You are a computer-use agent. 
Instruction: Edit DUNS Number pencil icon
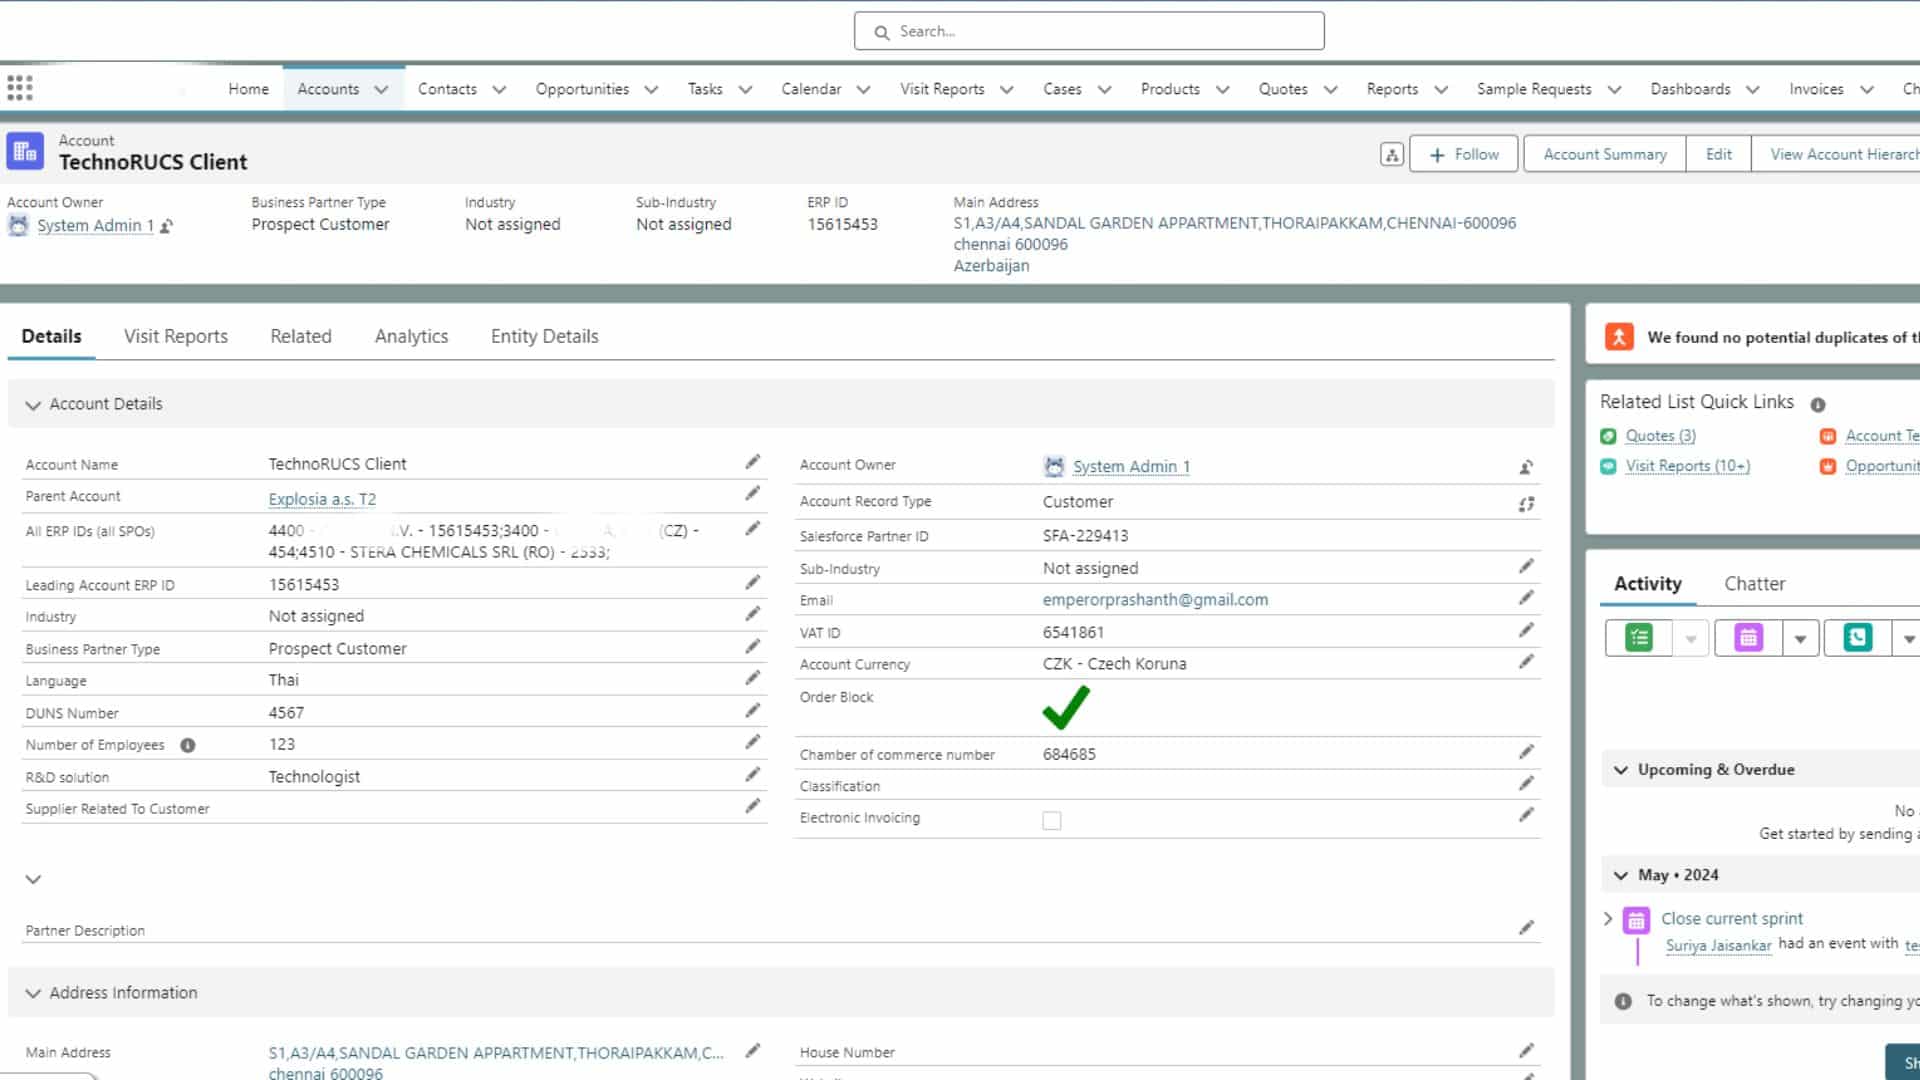point(752,711)
